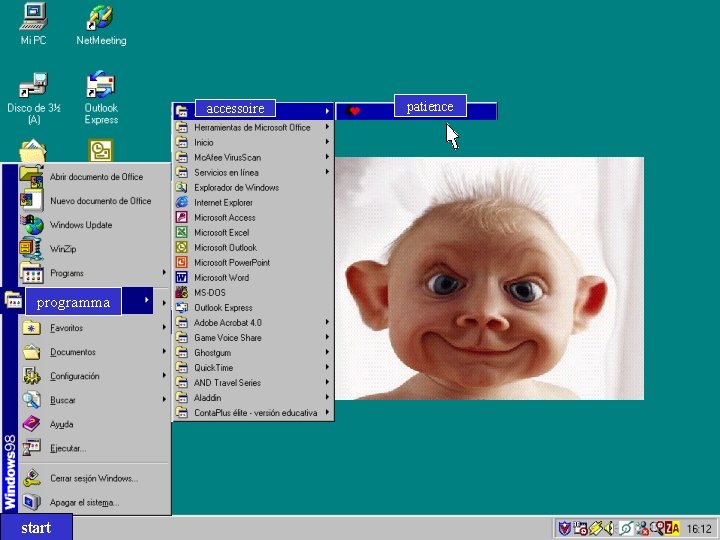Click Apagar el sistema option
720x540 pixels.
click(x=85, y=502)
